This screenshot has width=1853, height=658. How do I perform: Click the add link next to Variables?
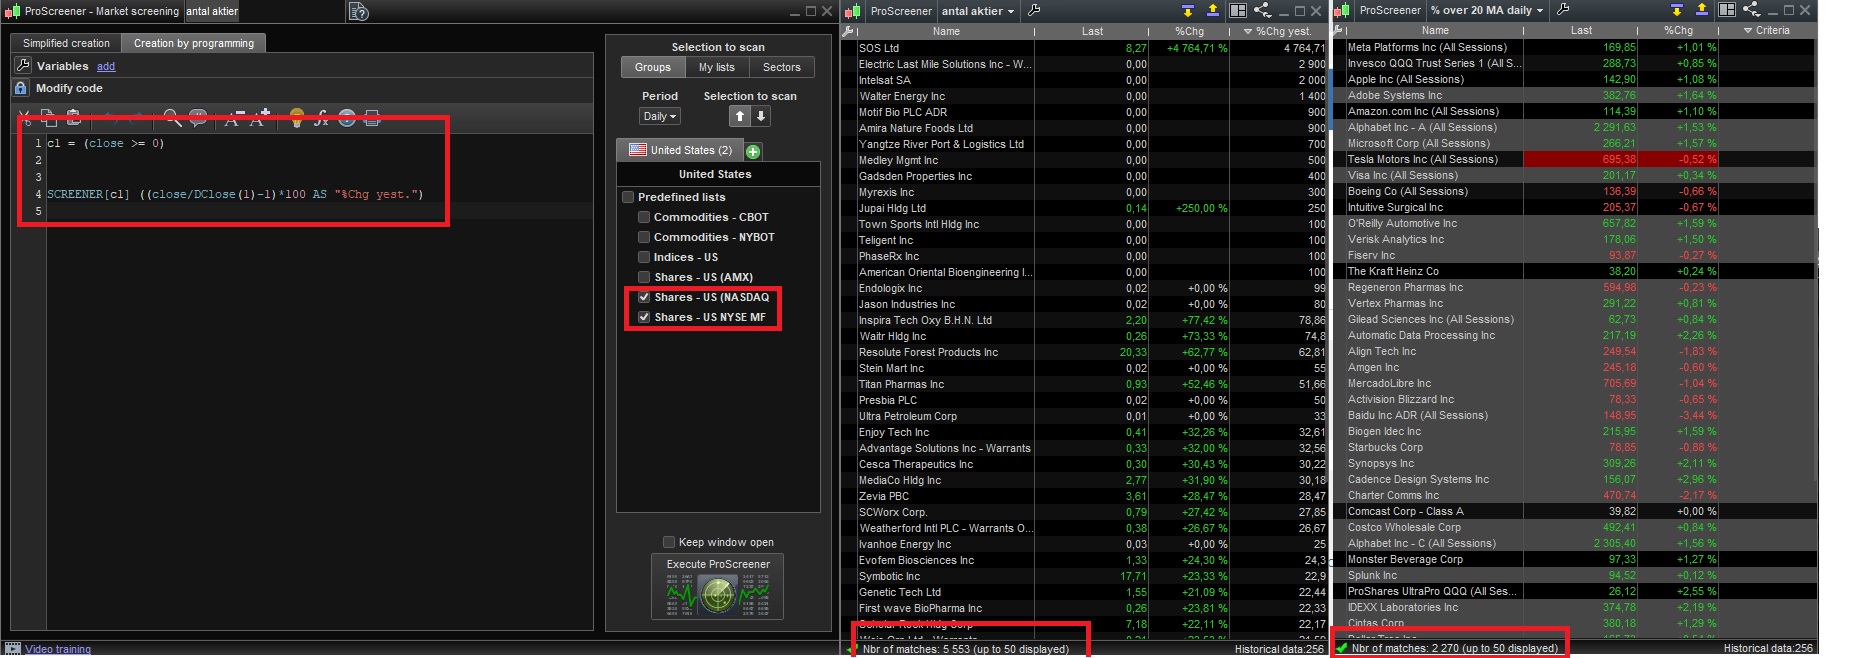coord(106,66)
